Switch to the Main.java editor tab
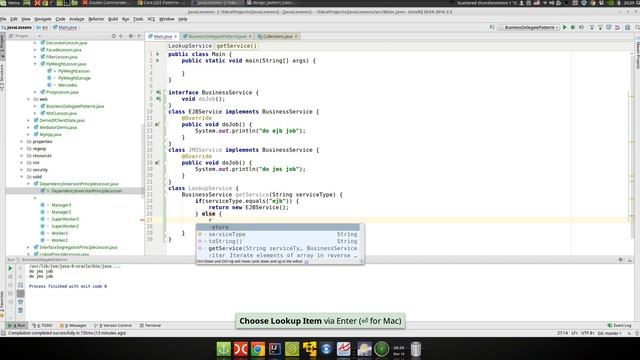Viewport: 640px width, 360px height. tap(162, 36)
